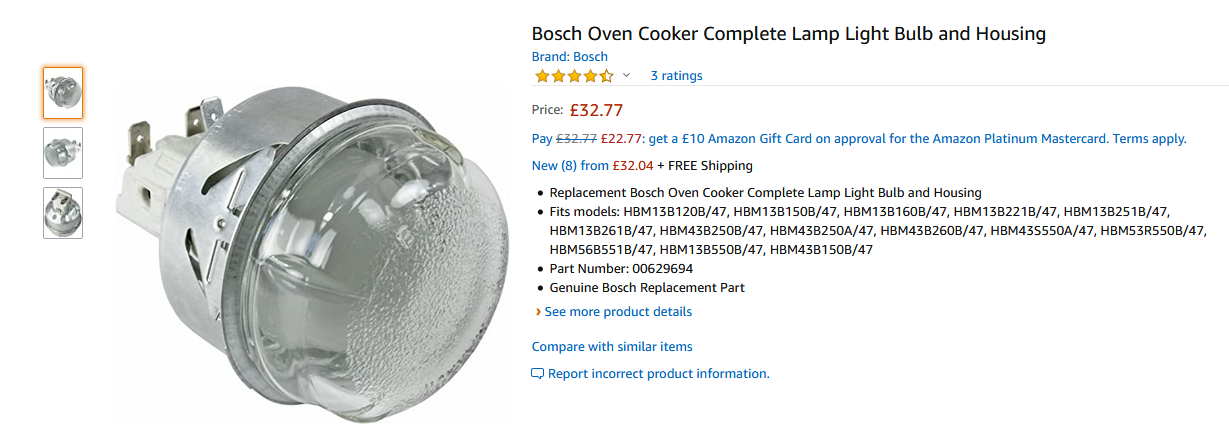Open the Brand: Bosch link
Image resolution: width=1229 pixels, height=436 pixels.
pyautogui.click(x=569, y=57)
